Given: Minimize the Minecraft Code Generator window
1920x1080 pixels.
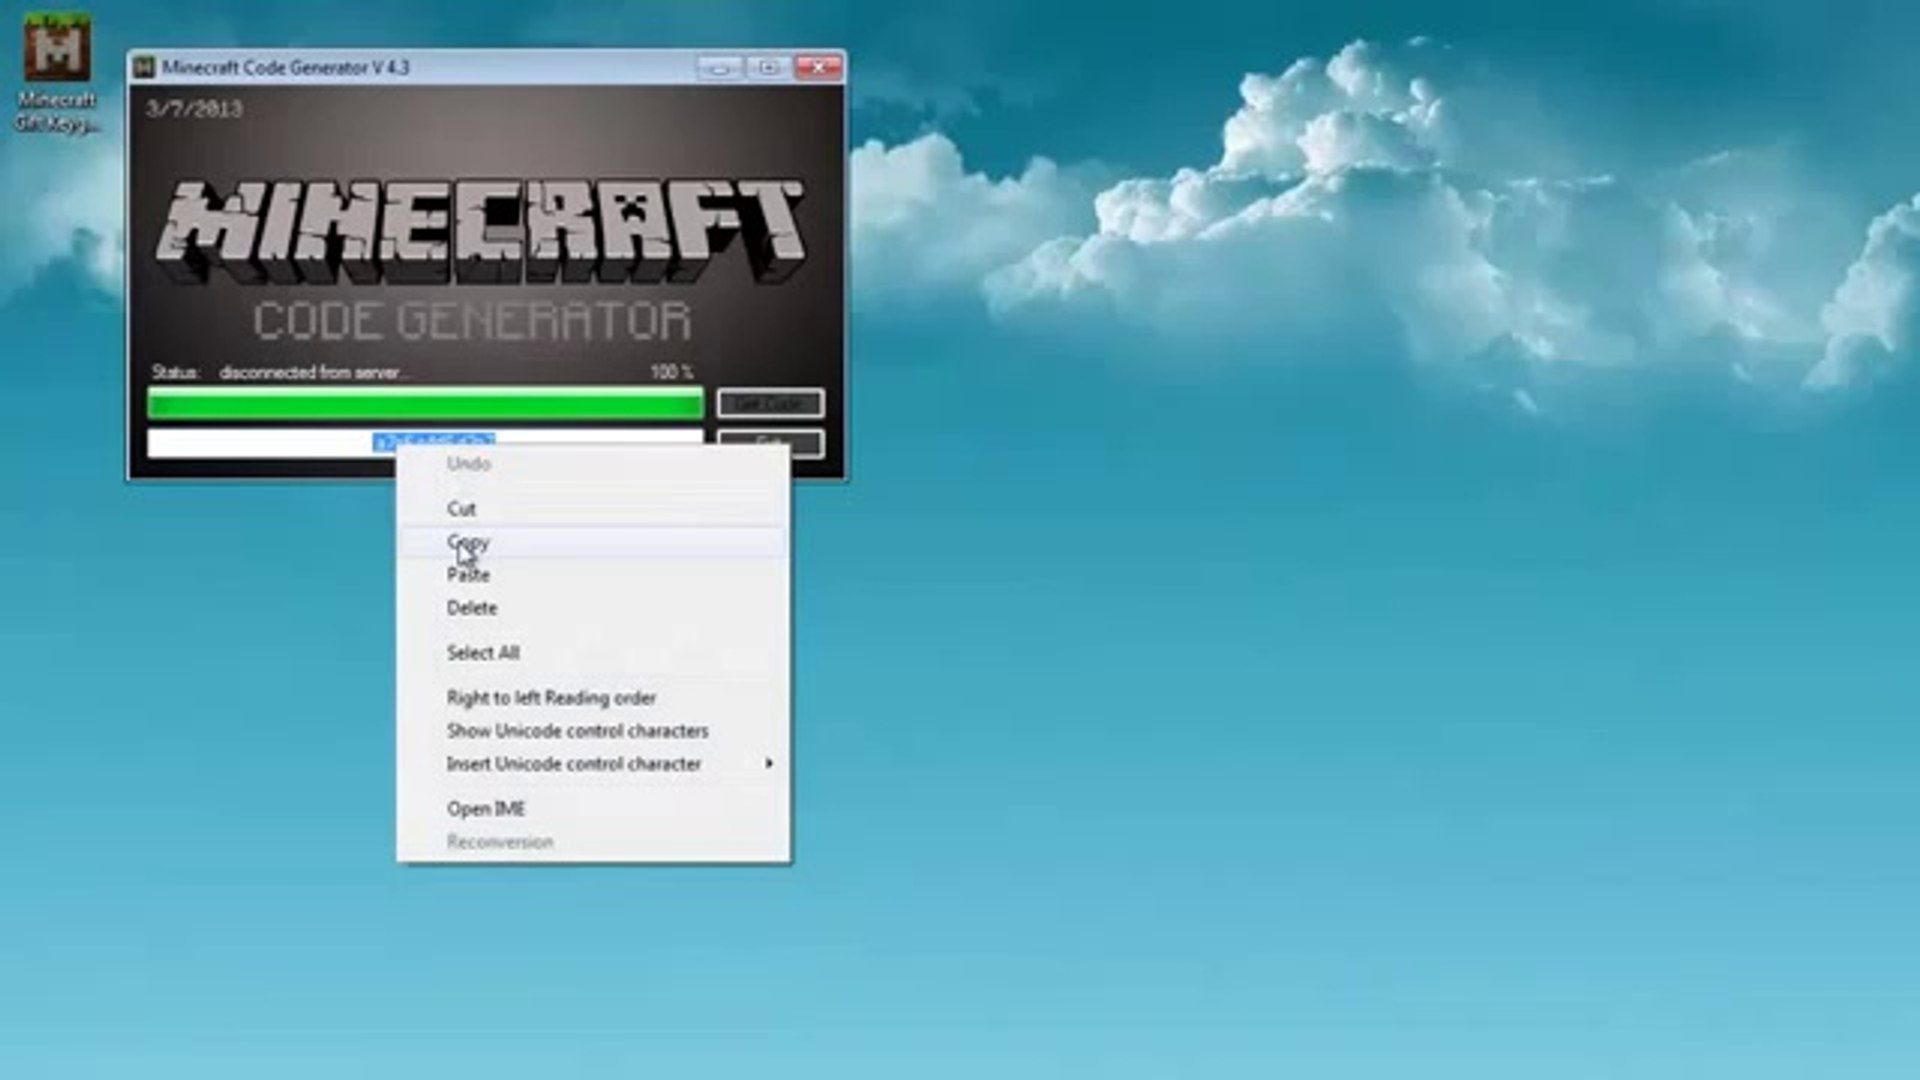Looking at the screenshot, I should 719,67.
